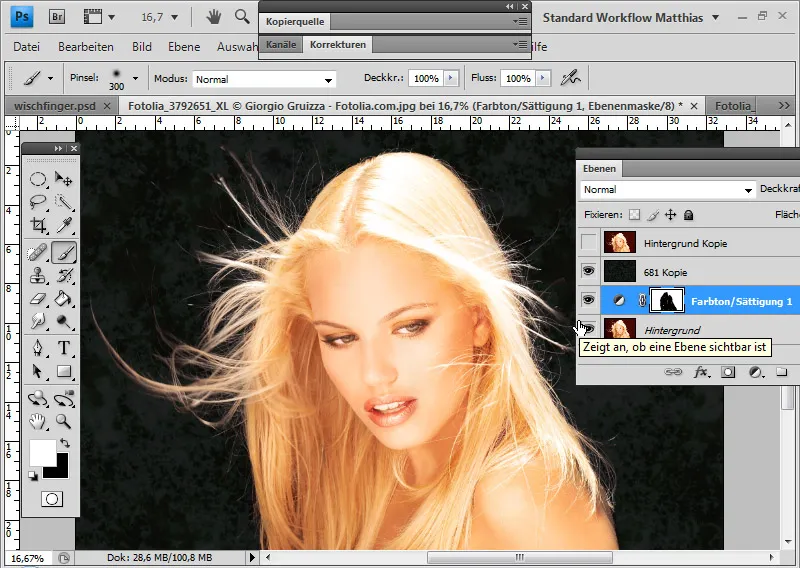Viewport: 800px width, 568px height.
Task: Select the 3D Orbit camera tool
Action: point(64,399)
